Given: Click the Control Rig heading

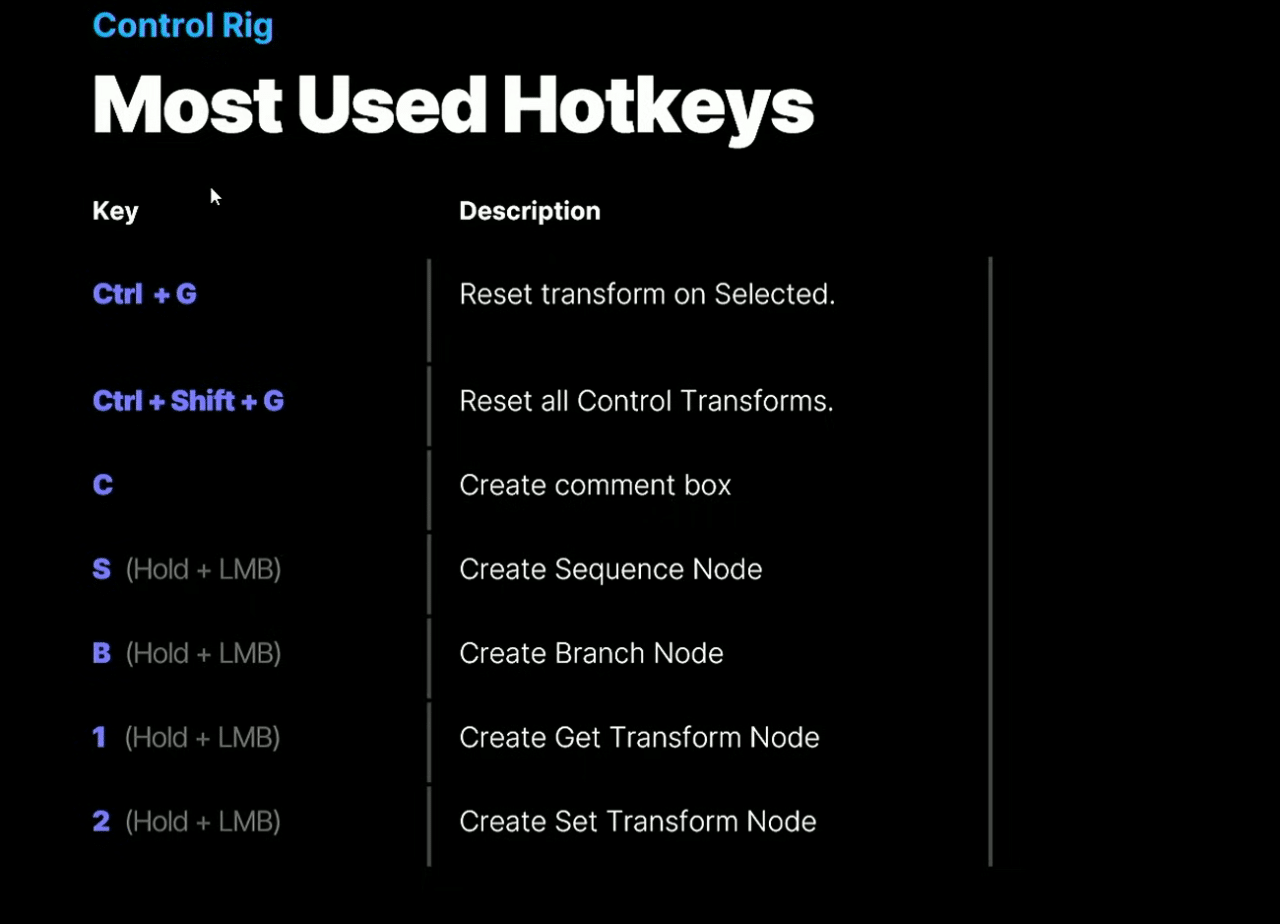Looking at the screenshot, I should (182, 25).
